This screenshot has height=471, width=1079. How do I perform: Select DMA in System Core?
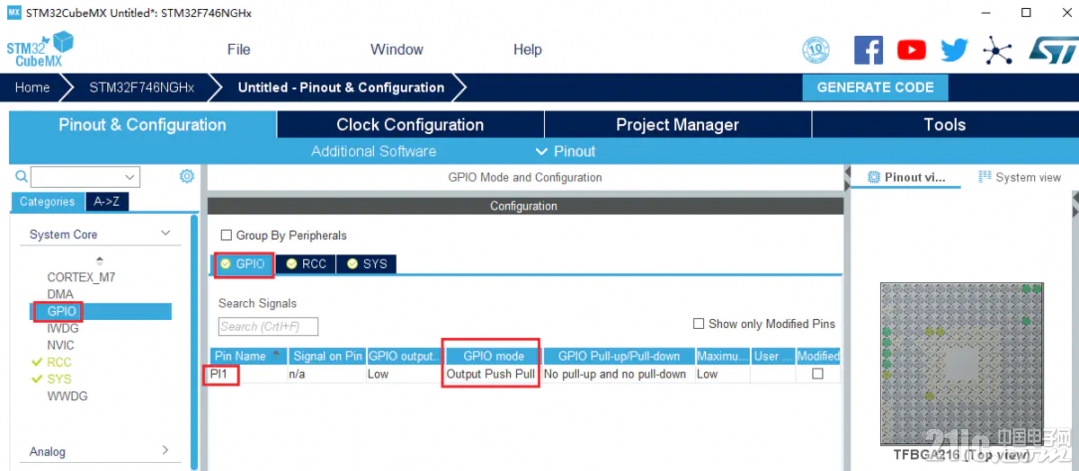tap(61, 294)
